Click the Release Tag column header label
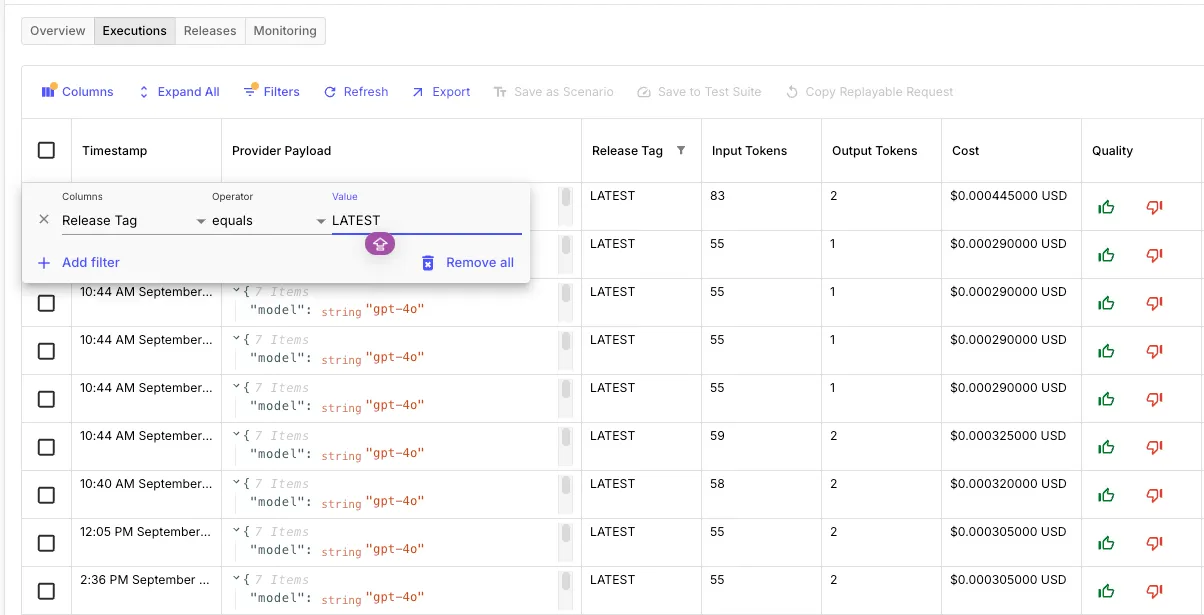 627,150
